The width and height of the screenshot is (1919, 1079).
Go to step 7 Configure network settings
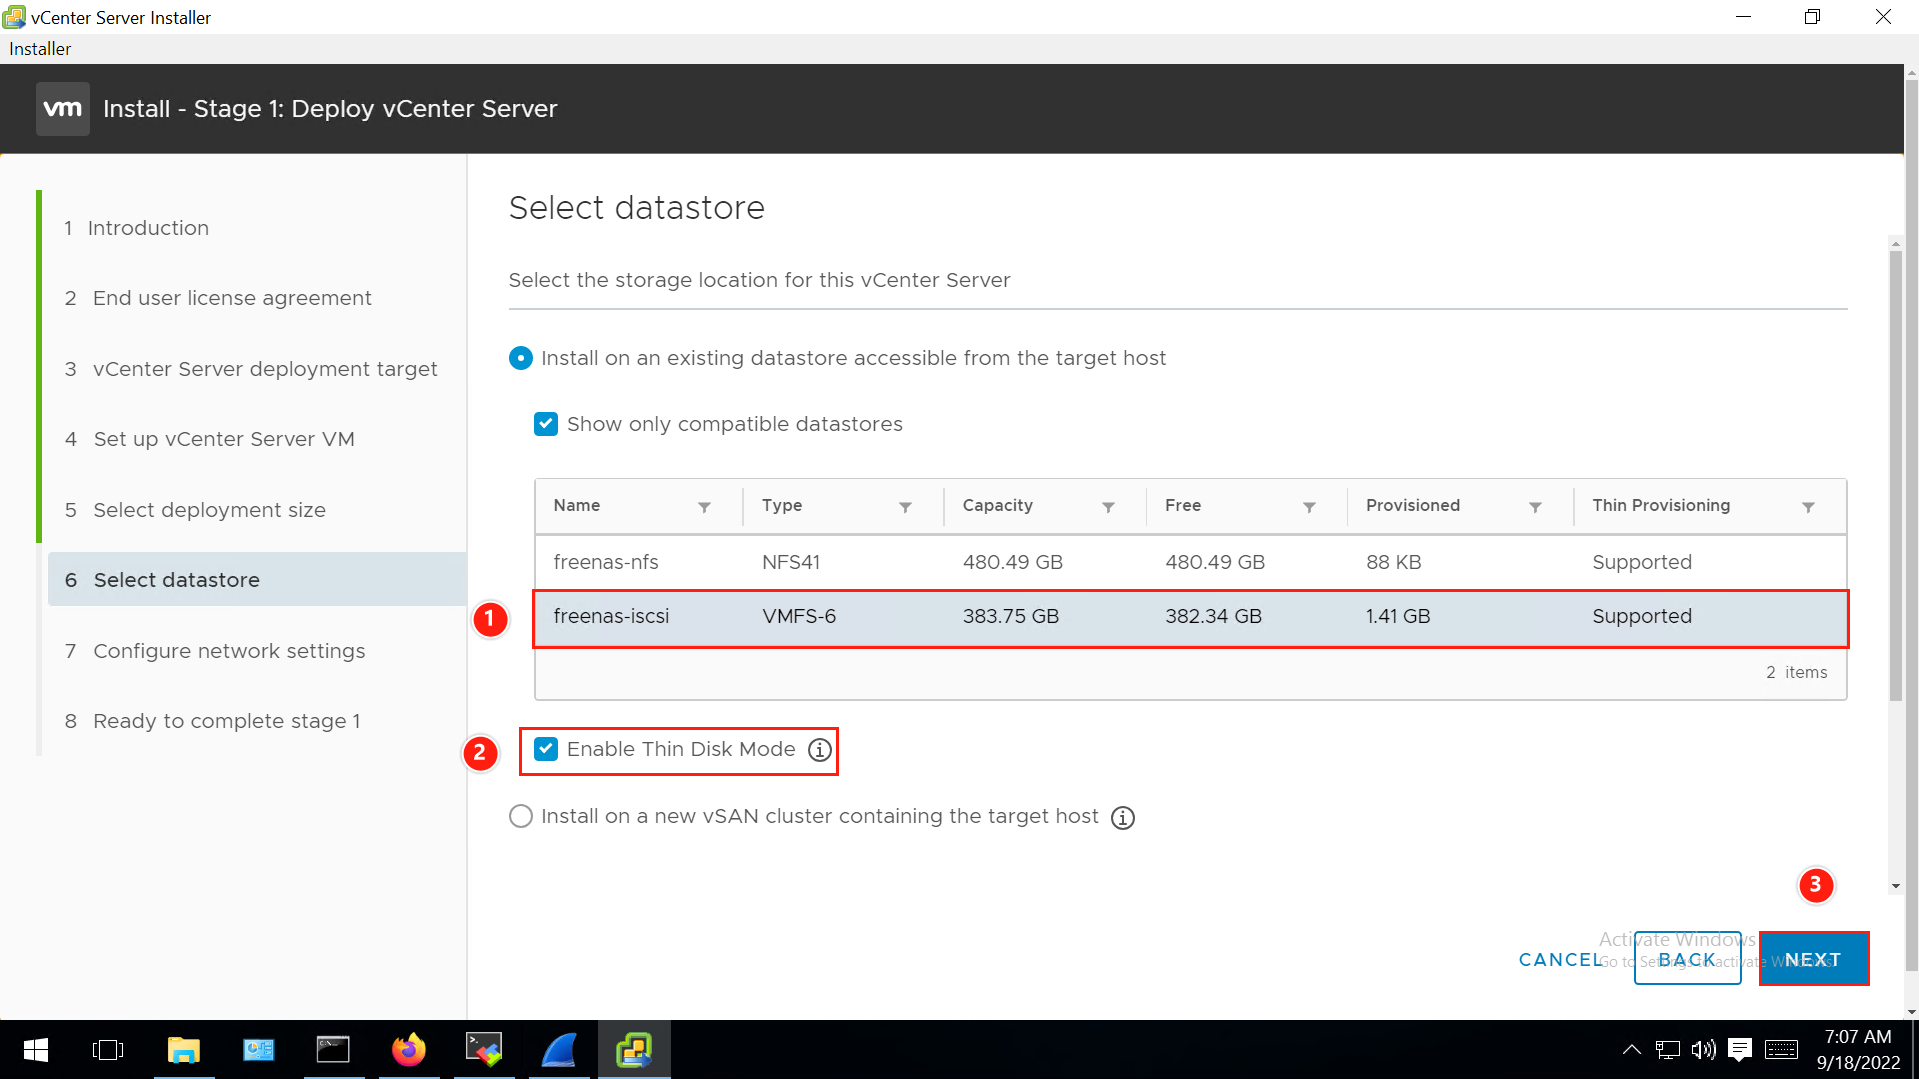(x=215, y=651)
